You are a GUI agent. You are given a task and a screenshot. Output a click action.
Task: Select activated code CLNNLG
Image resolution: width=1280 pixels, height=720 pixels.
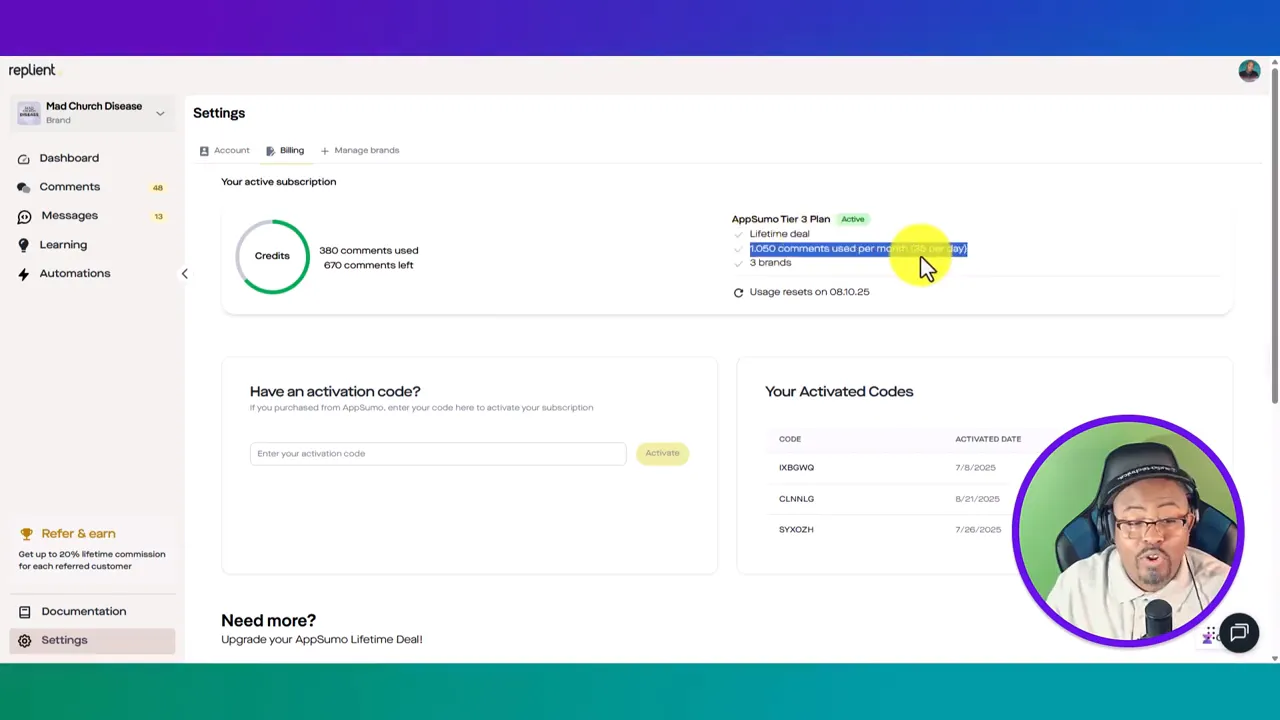point(796,499)
